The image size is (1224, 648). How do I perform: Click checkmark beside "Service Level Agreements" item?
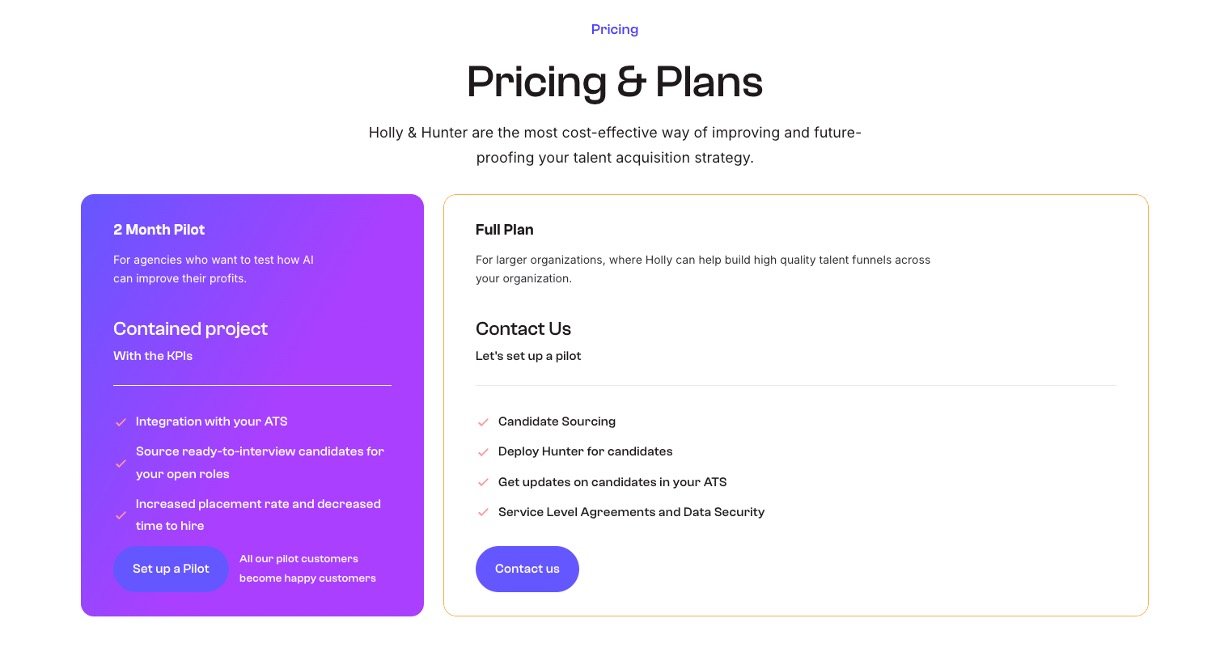[483, 513]
